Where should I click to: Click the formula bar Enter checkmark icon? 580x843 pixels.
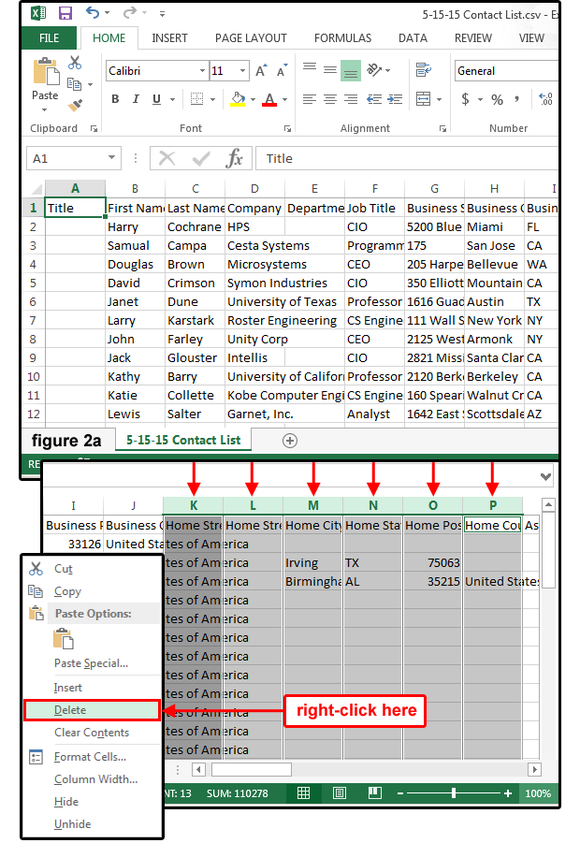[x=201, y=159]
